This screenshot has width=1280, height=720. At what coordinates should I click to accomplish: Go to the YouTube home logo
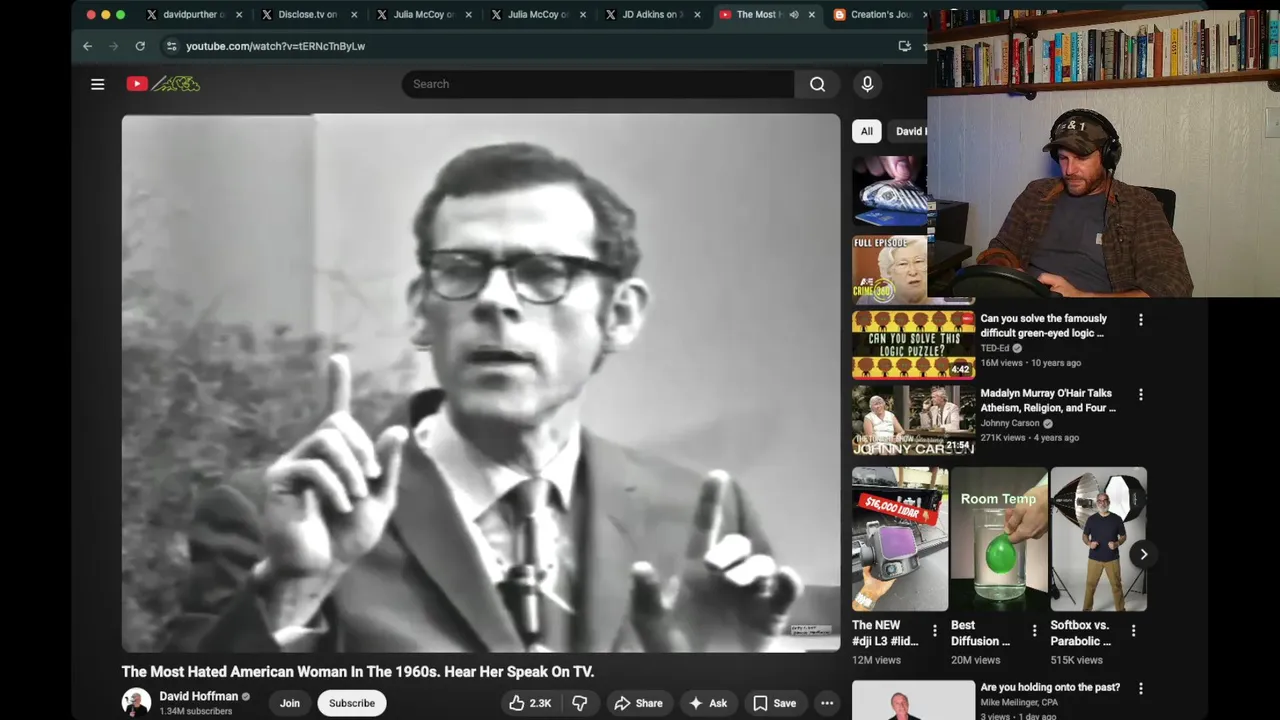[163, 84]
